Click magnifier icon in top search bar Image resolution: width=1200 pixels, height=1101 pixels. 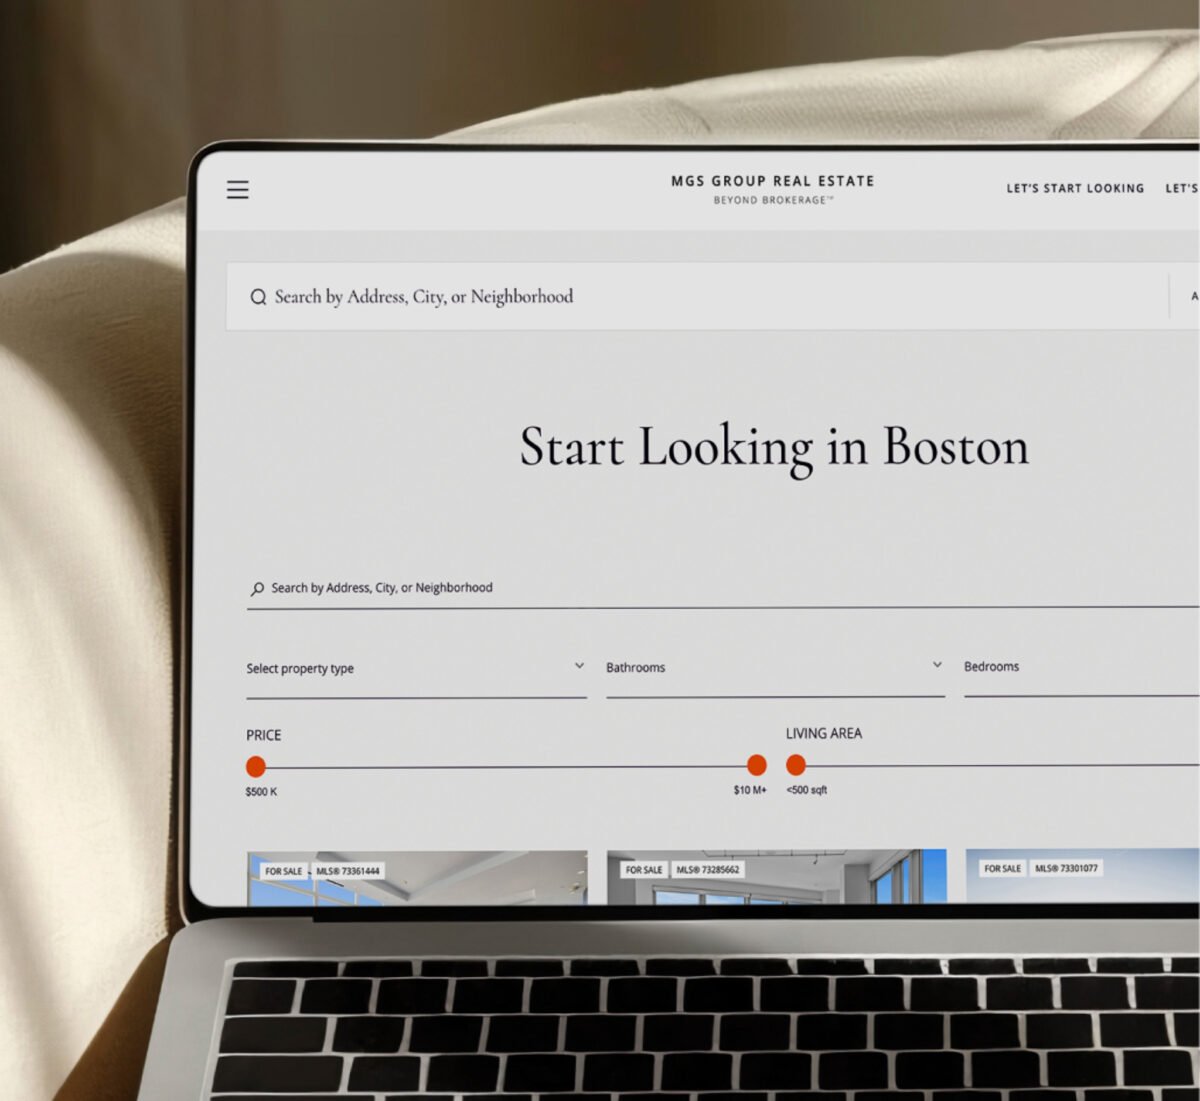pos(258,297)
